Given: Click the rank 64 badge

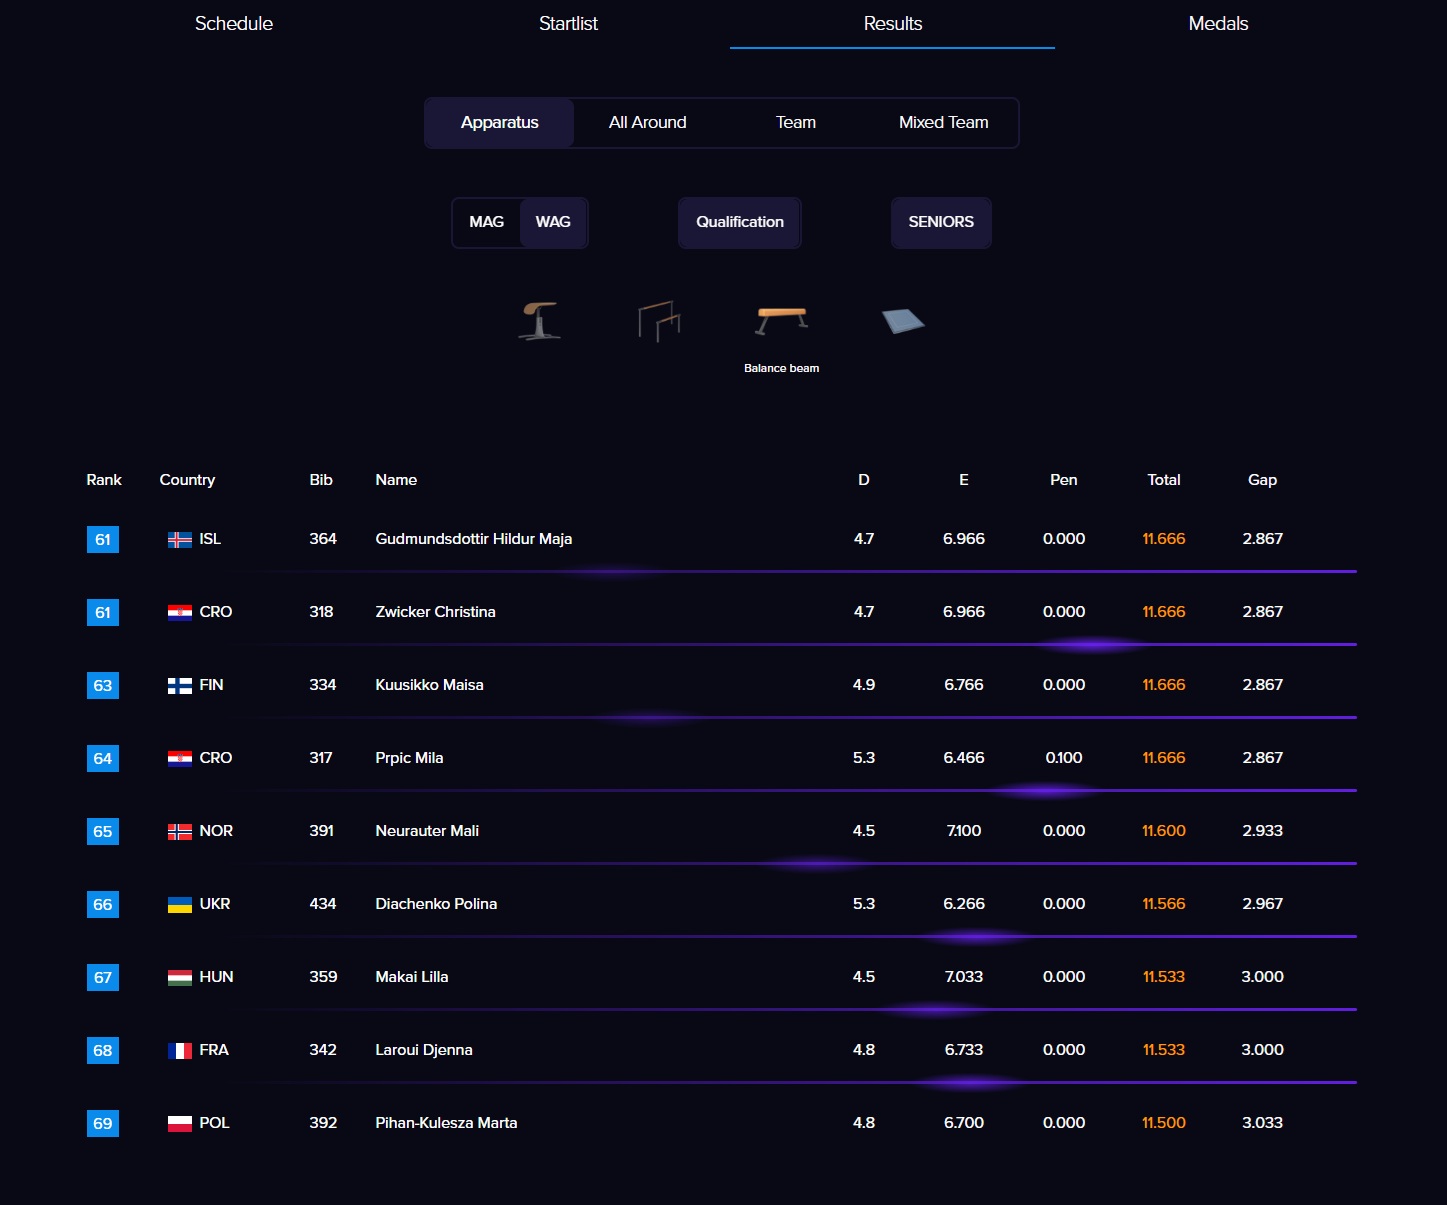Looking at the screenshot, I should click(103, 759).
